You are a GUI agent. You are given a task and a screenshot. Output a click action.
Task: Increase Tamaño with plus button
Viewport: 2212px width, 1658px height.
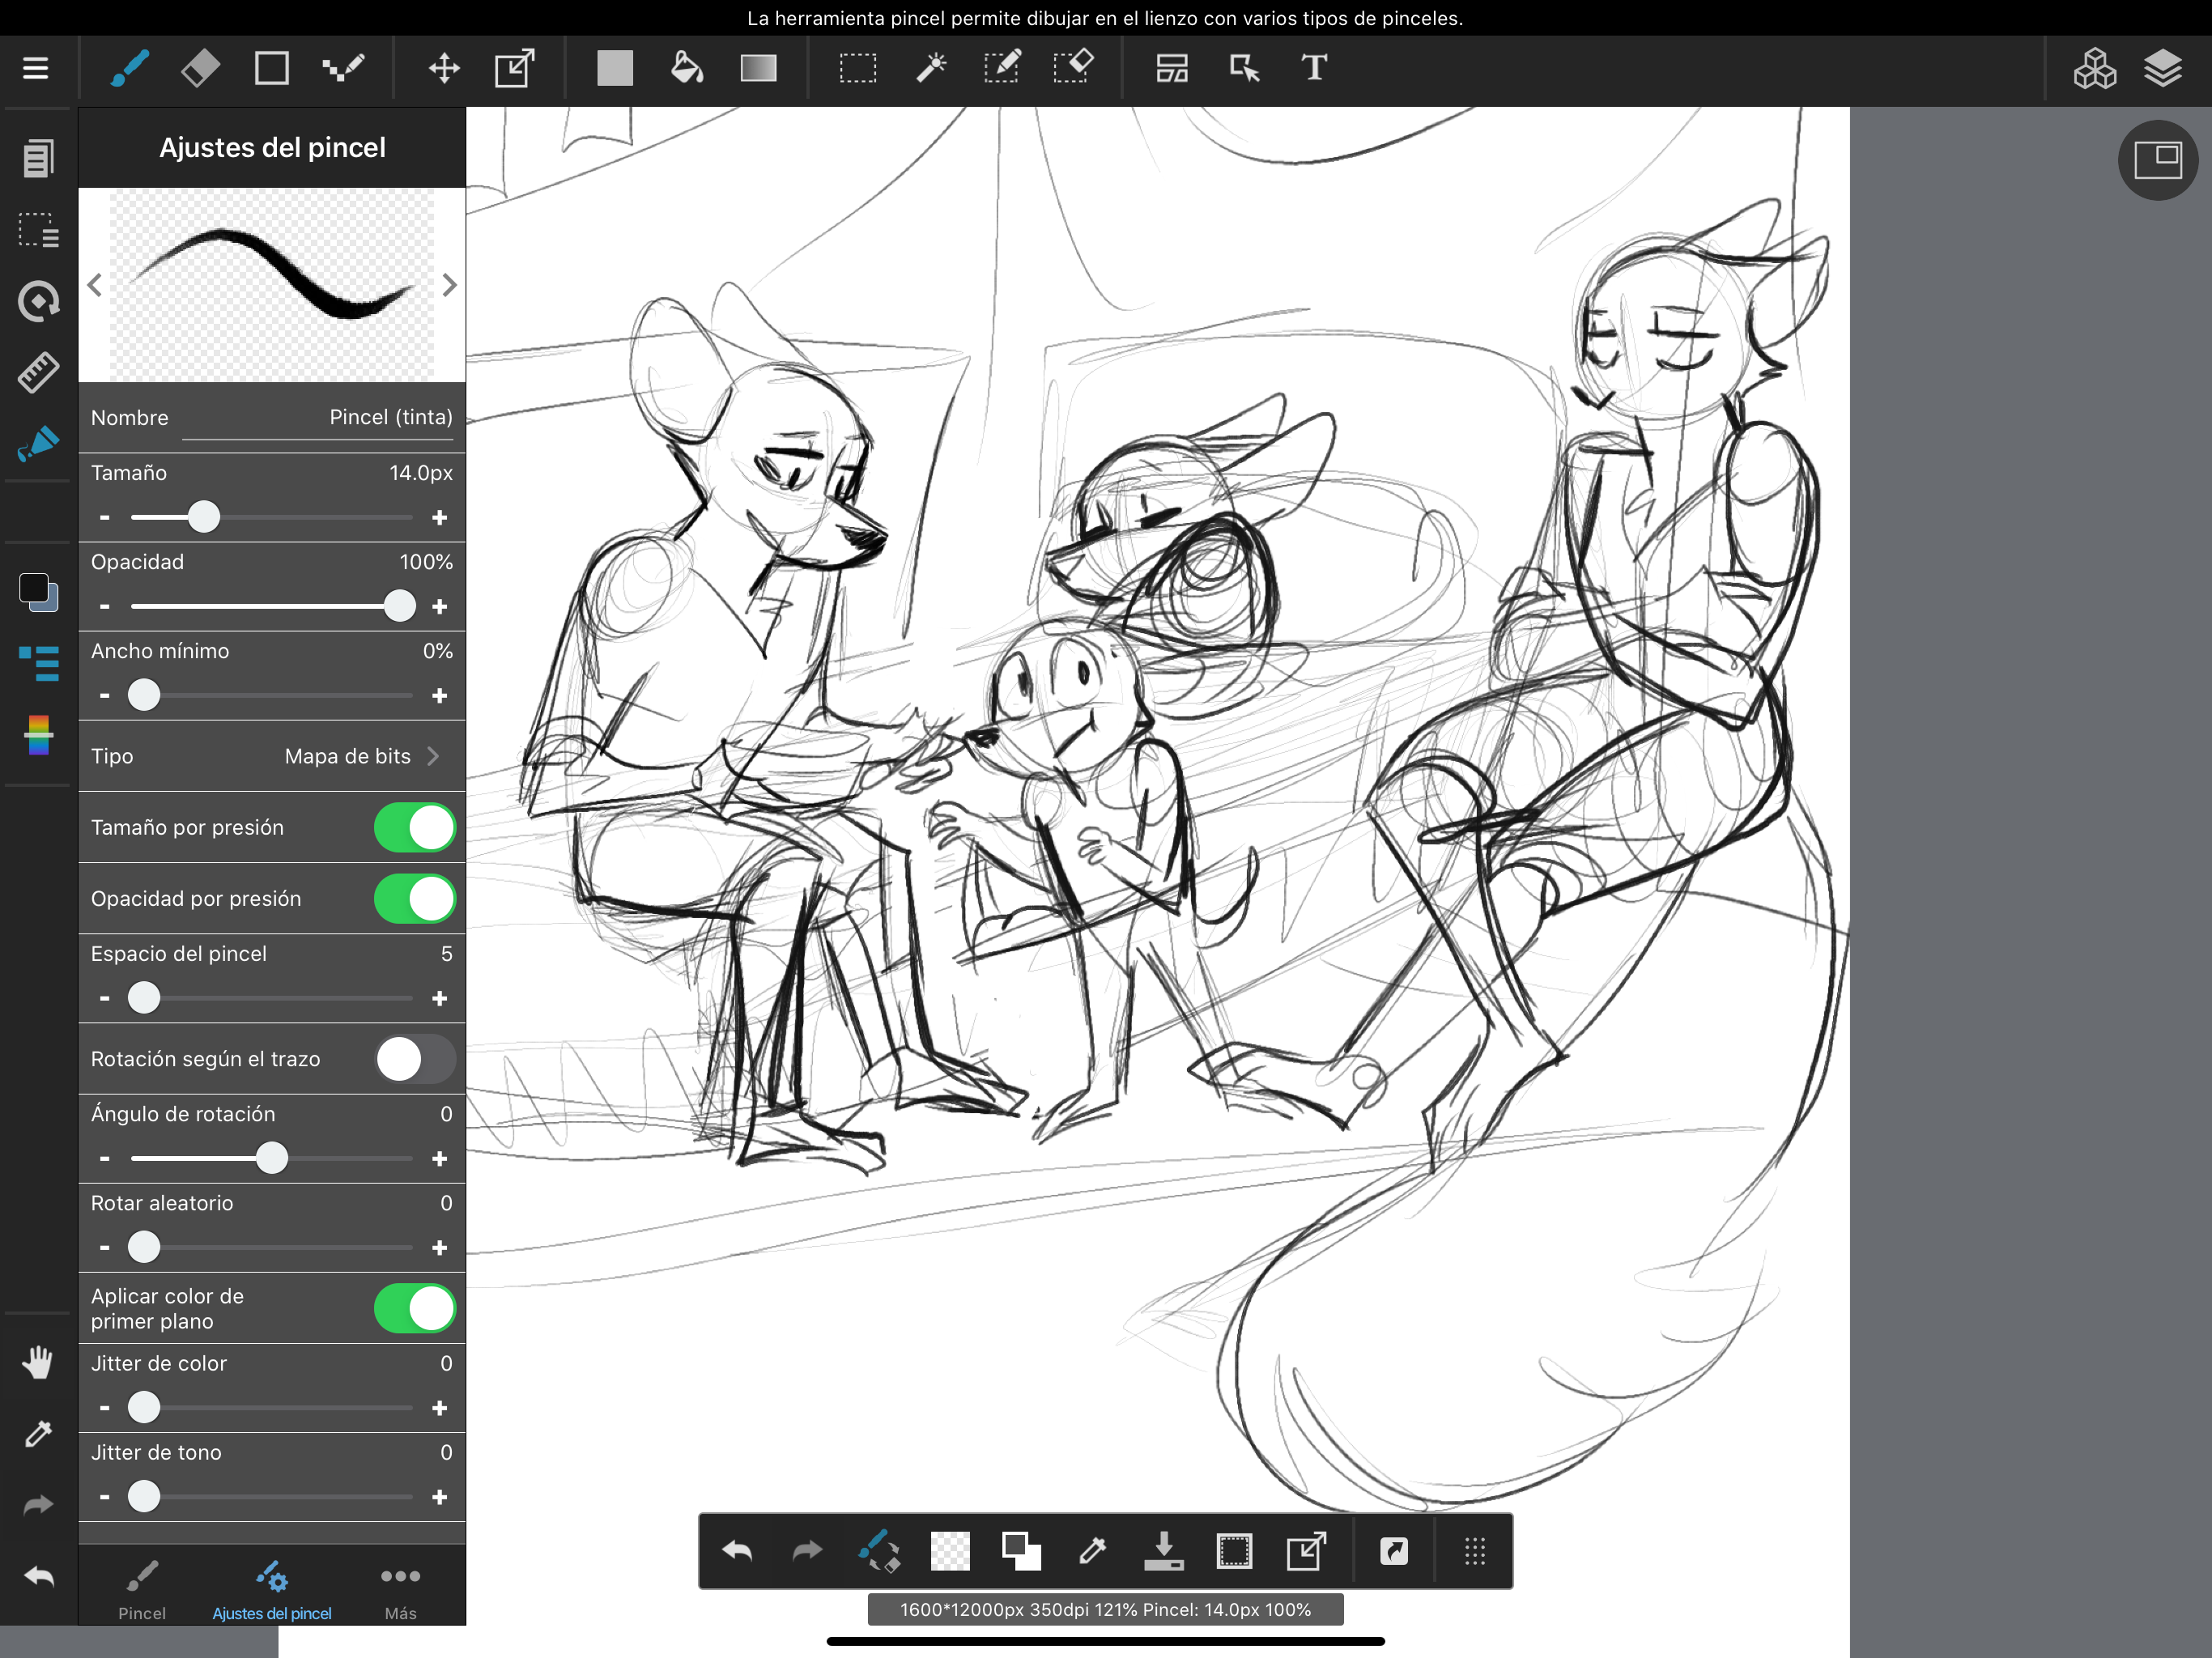[x=439, y=518]
